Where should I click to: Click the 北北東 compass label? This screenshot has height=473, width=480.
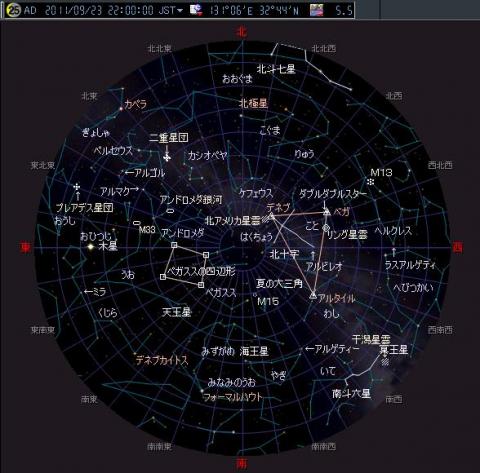click(x=160, y=49)
